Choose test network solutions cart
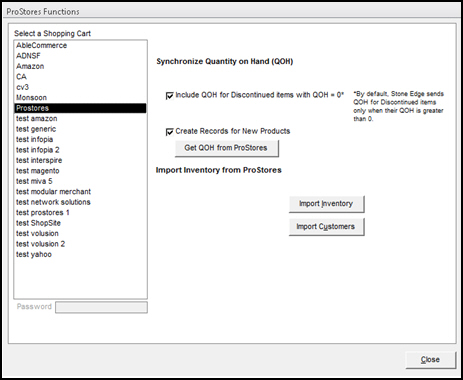Screen dimensions: 463x380 [x=80, y=202]
